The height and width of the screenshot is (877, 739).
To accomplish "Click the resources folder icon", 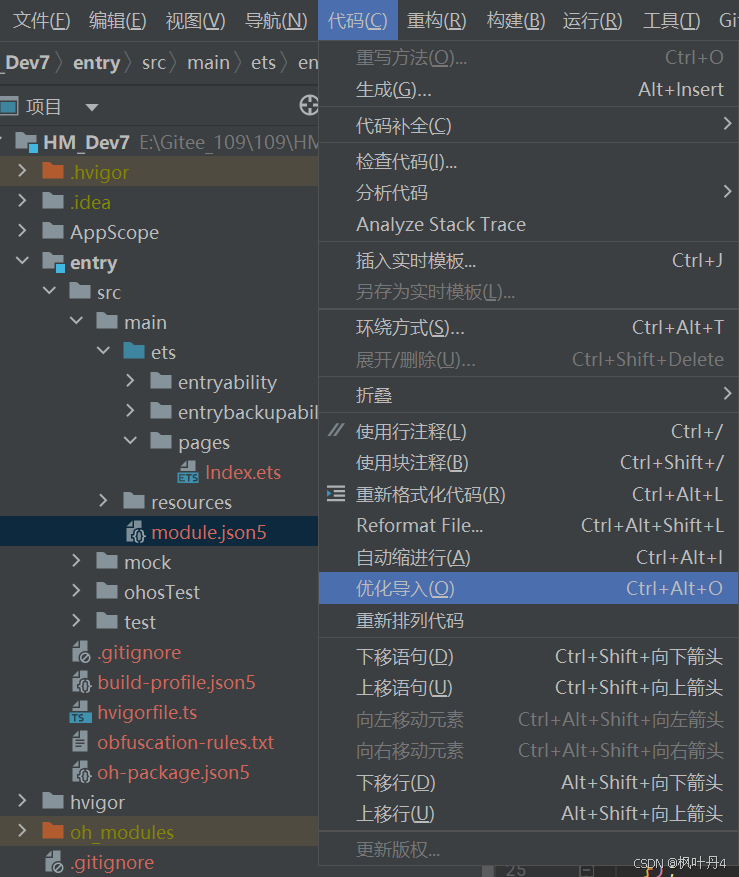I will [134, 501].
